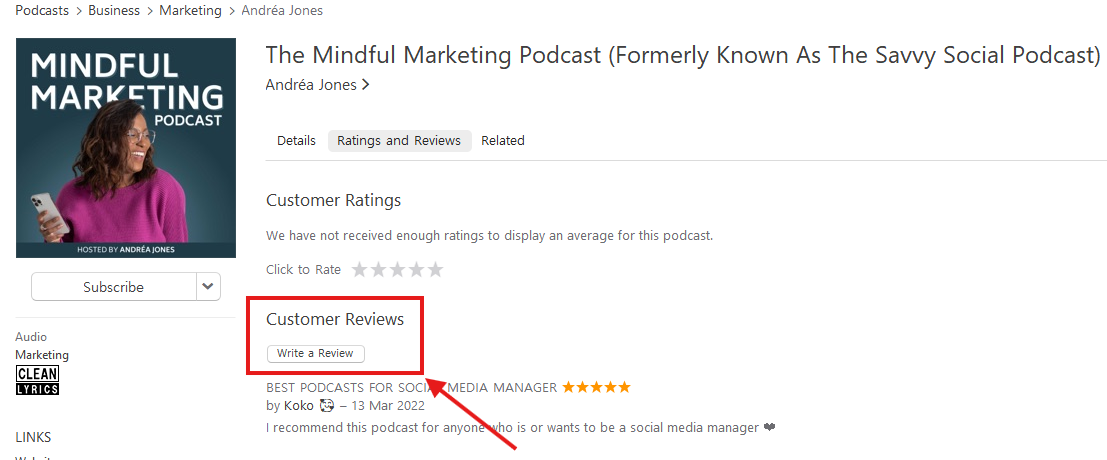Rate the podcast five stars

436,270
